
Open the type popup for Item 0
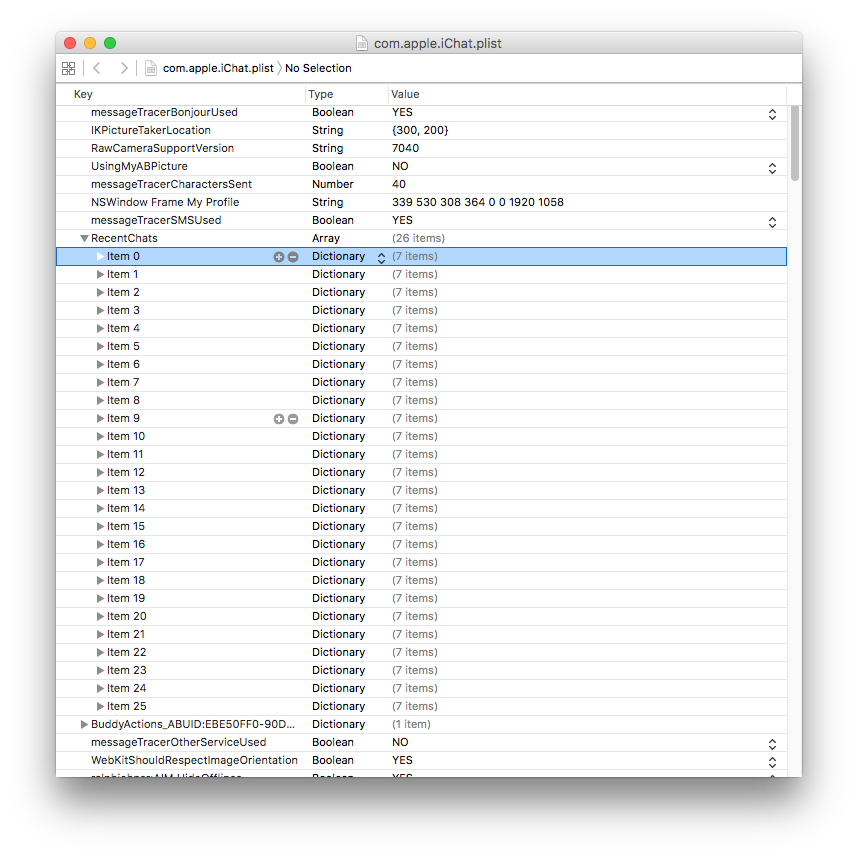[381, 258]
